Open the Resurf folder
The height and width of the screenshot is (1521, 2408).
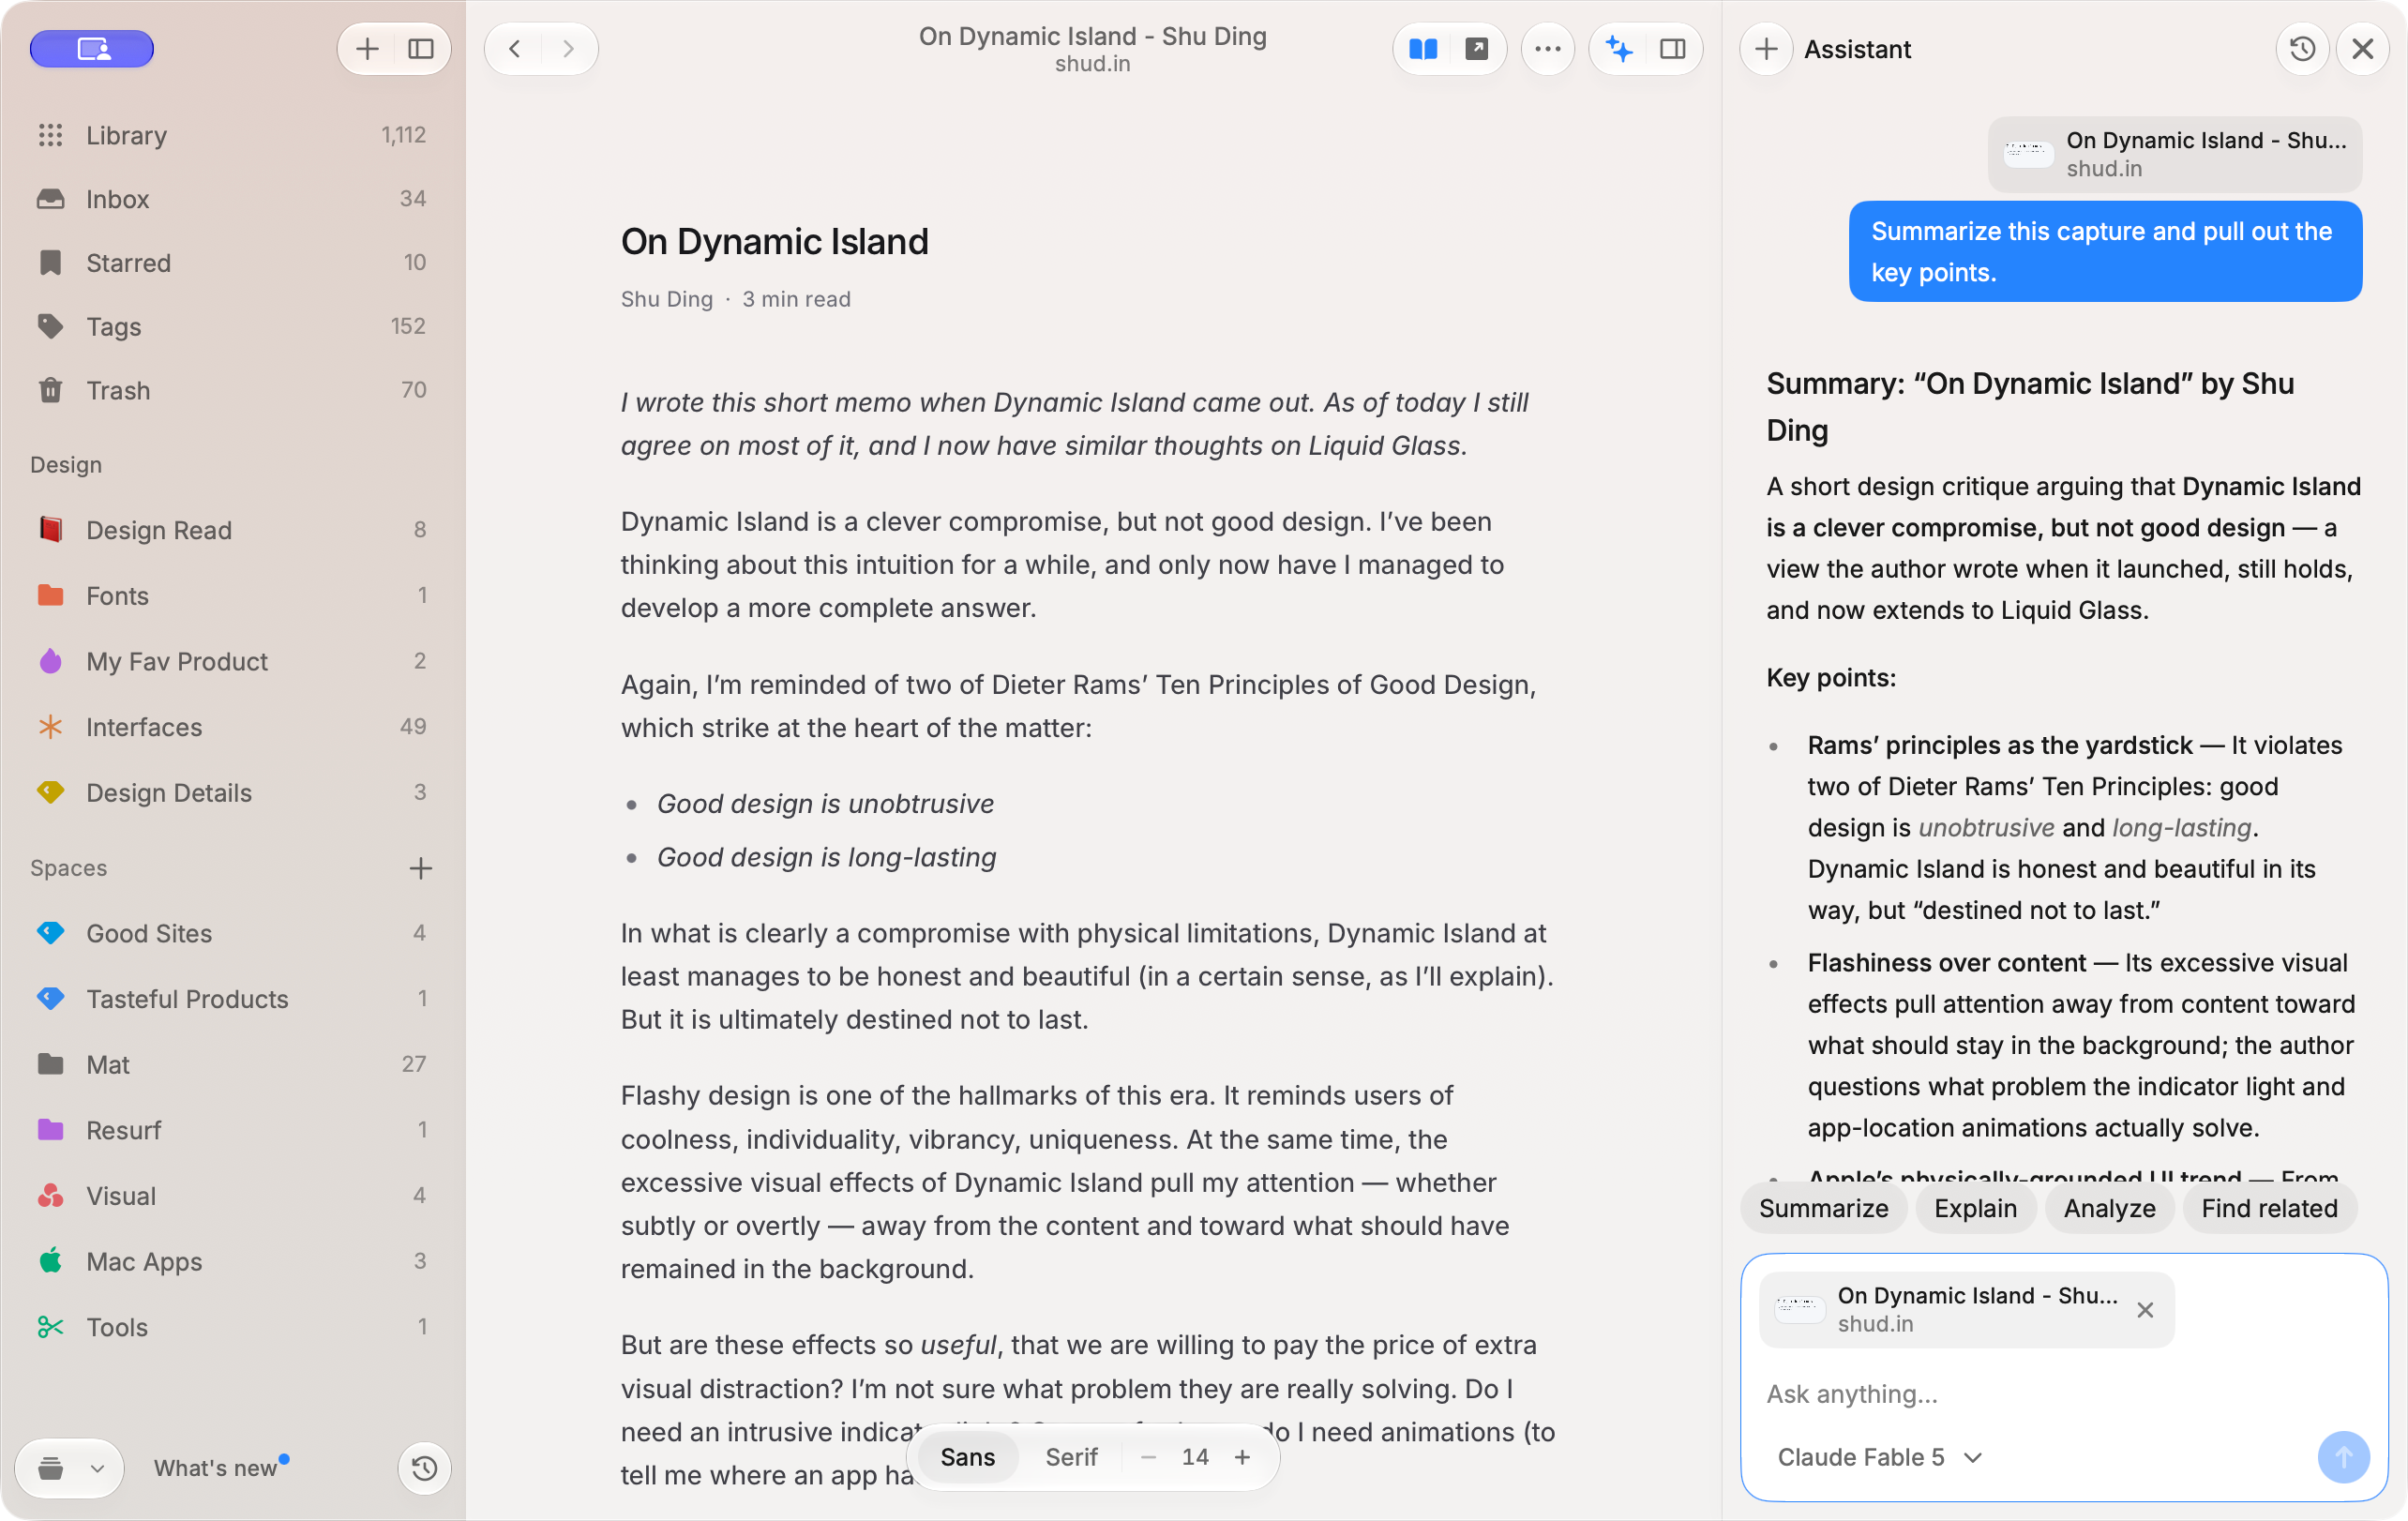pos(233,1130)
